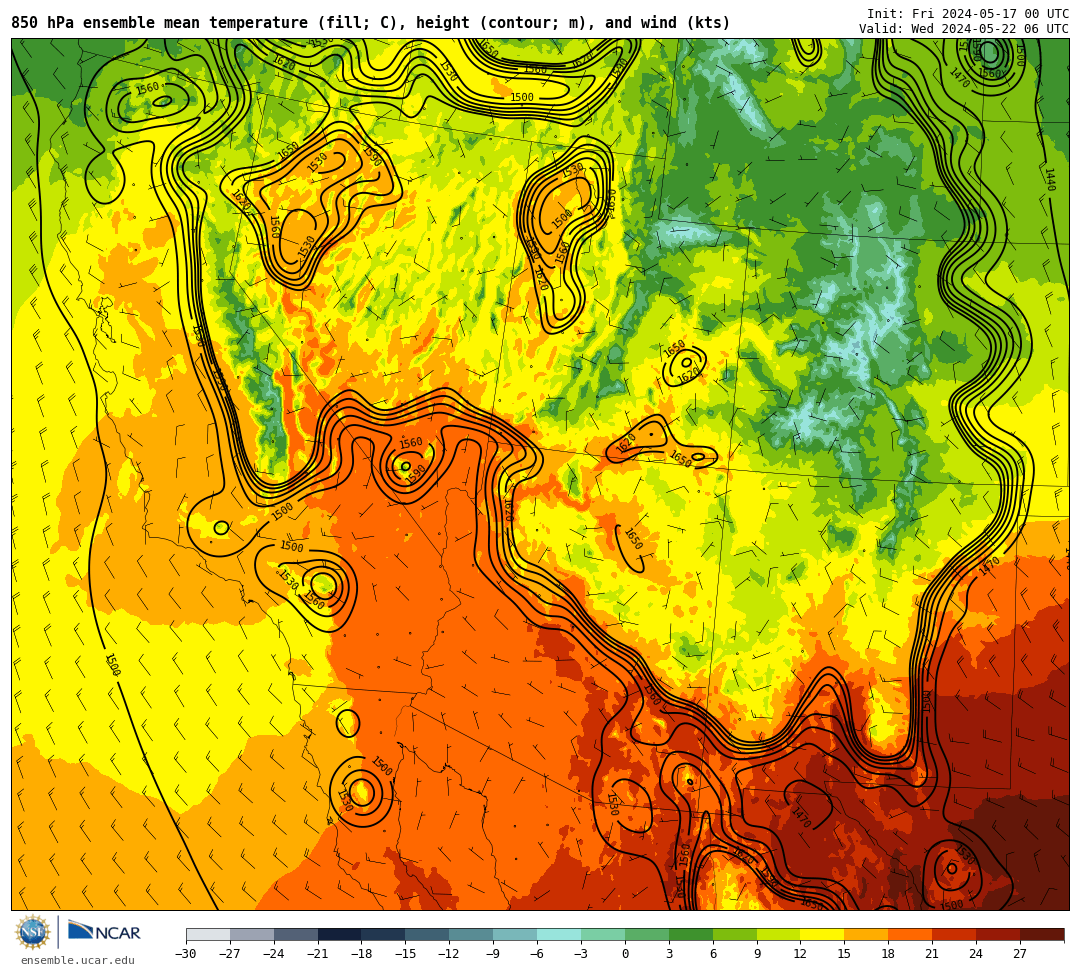Open the ensemble.ucar.edu link text
The height and width of the screenshot is (973, 1080).
78,960
